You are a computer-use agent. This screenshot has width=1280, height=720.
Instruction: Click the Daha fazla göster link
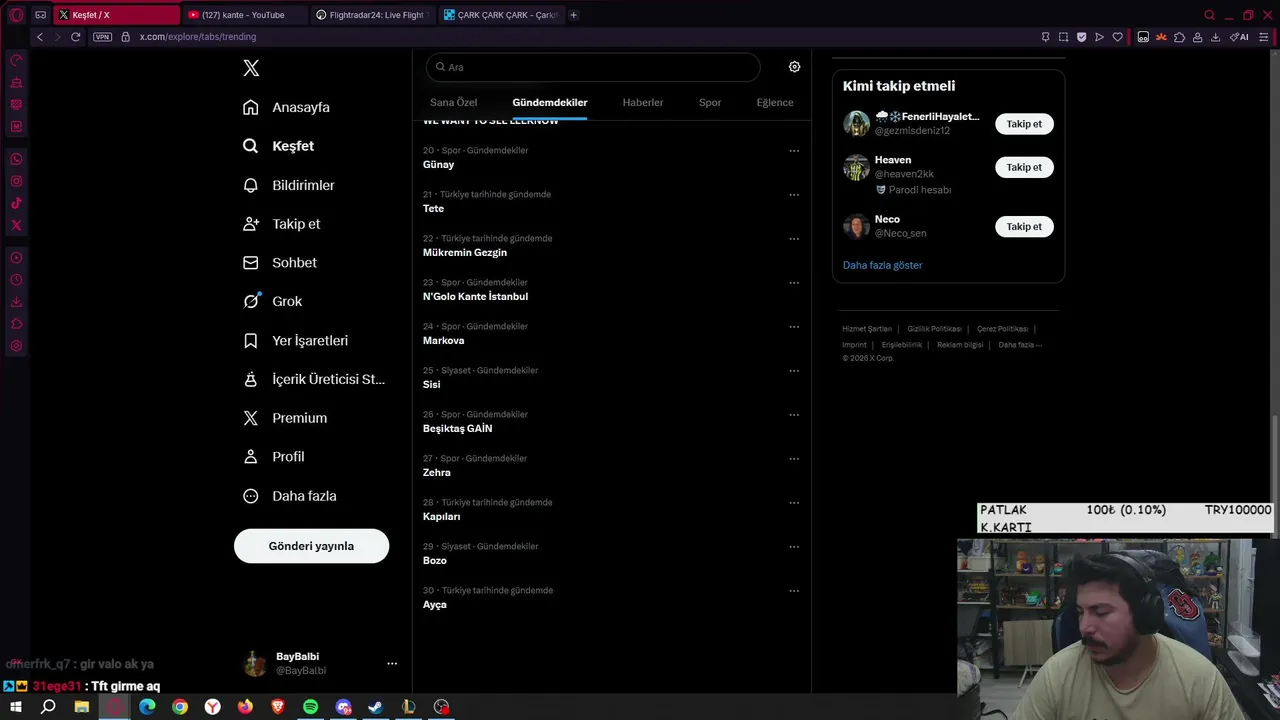tap(882, 265)
